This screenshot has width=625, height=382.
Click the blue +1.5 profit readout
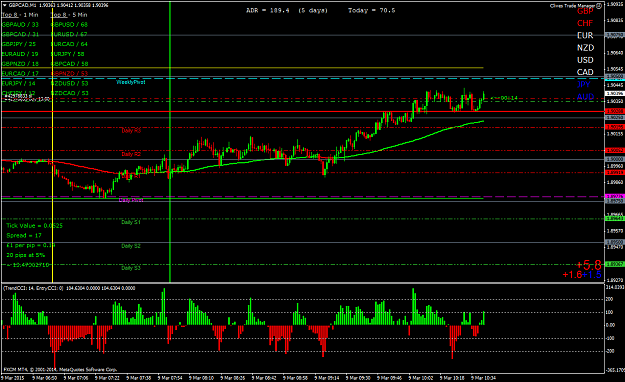coord(592,275)
